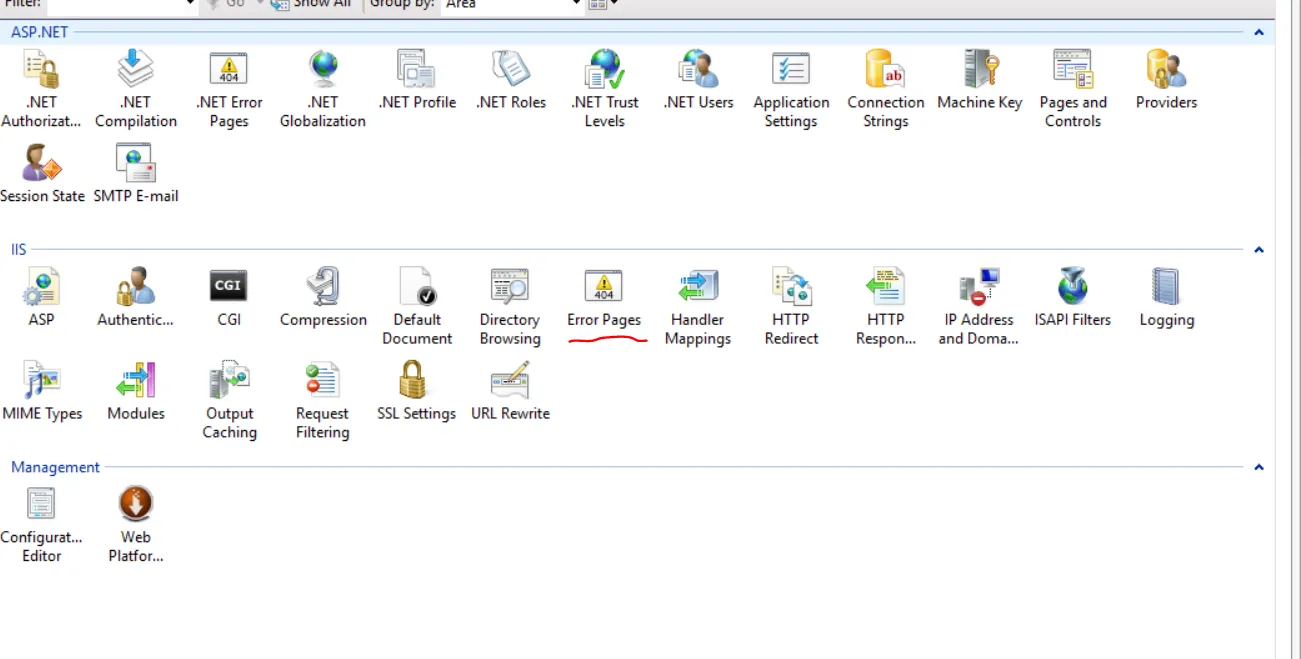The image size is (1301, 659).
Task: Open Modules feature
Action: point(136,391)
